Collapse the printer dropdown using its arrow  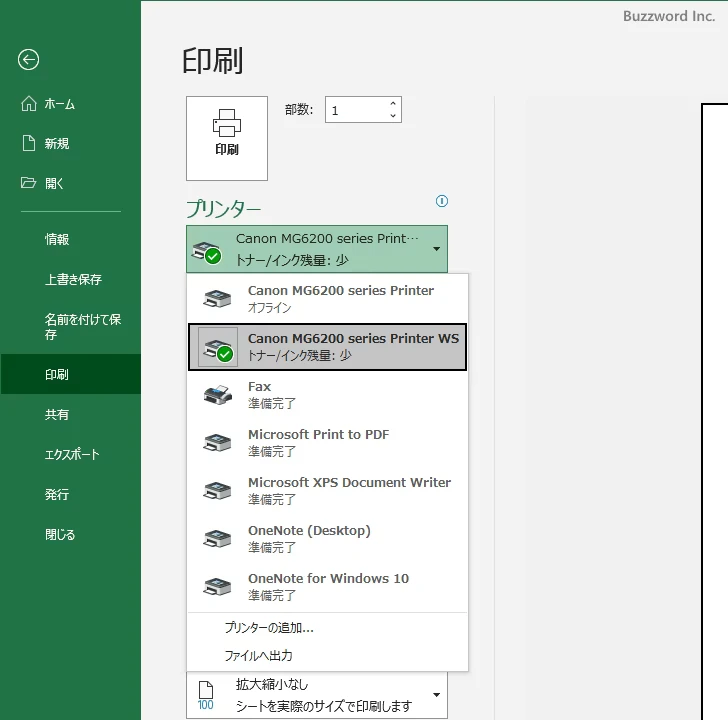(436, 249)
